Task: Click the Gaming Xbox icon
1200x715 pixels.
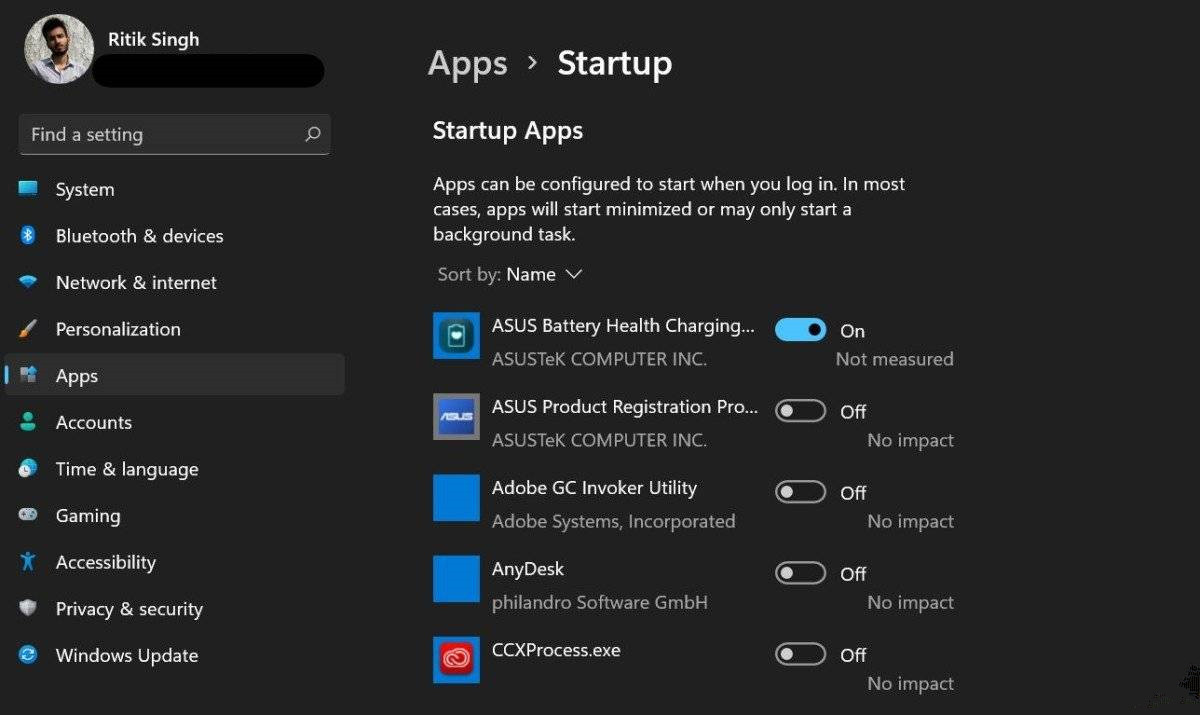Action: click(x=30, y=515)
